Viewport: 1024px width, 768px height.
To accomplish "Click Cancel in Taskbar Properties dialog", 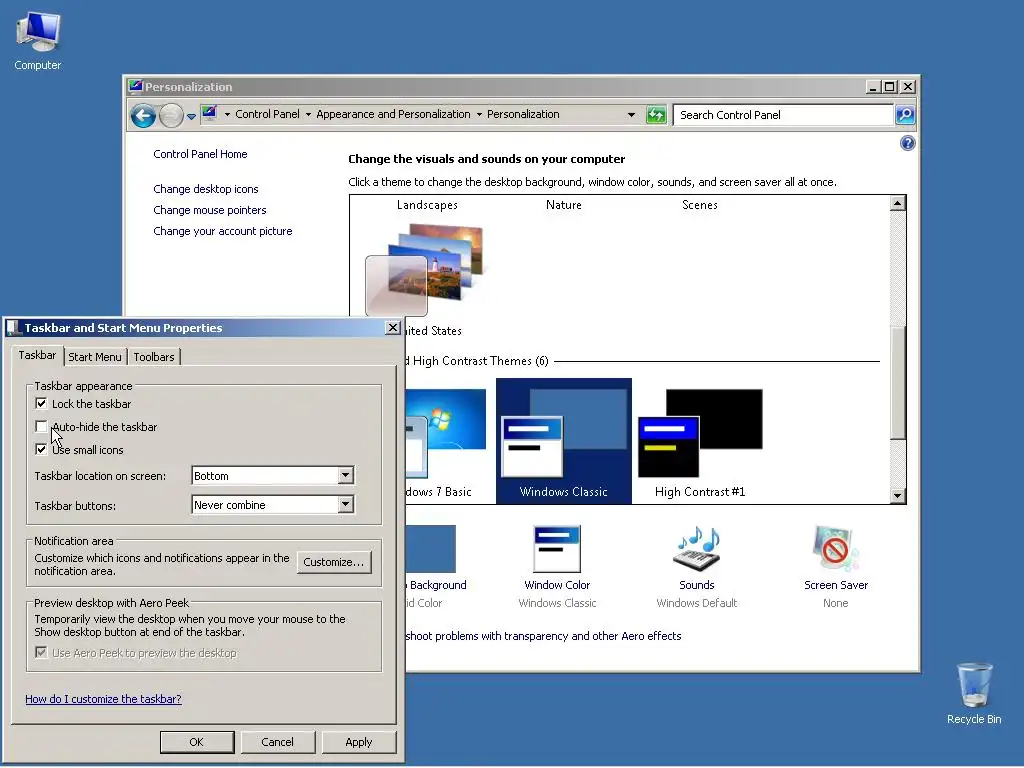I will (x=278, y=742).
